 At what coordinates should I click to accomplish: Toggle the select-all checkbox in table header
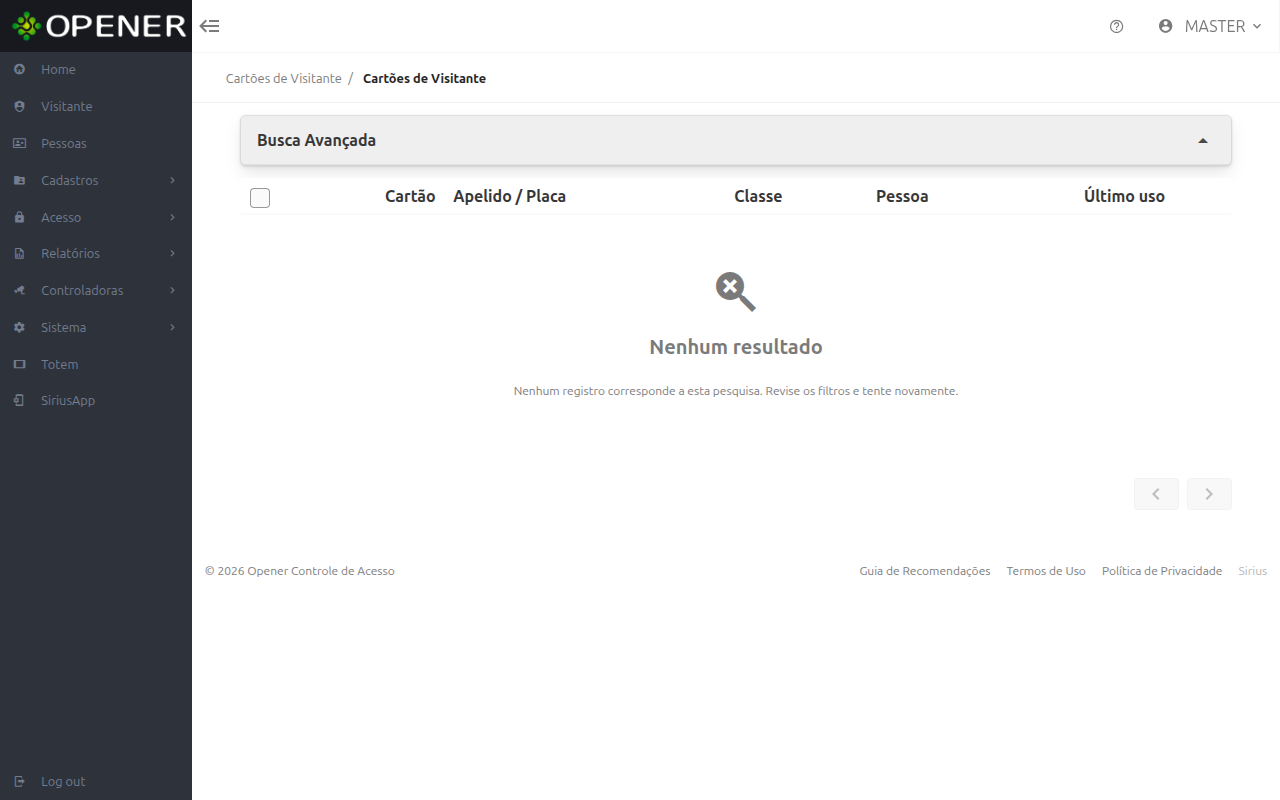tap(260, 198)
